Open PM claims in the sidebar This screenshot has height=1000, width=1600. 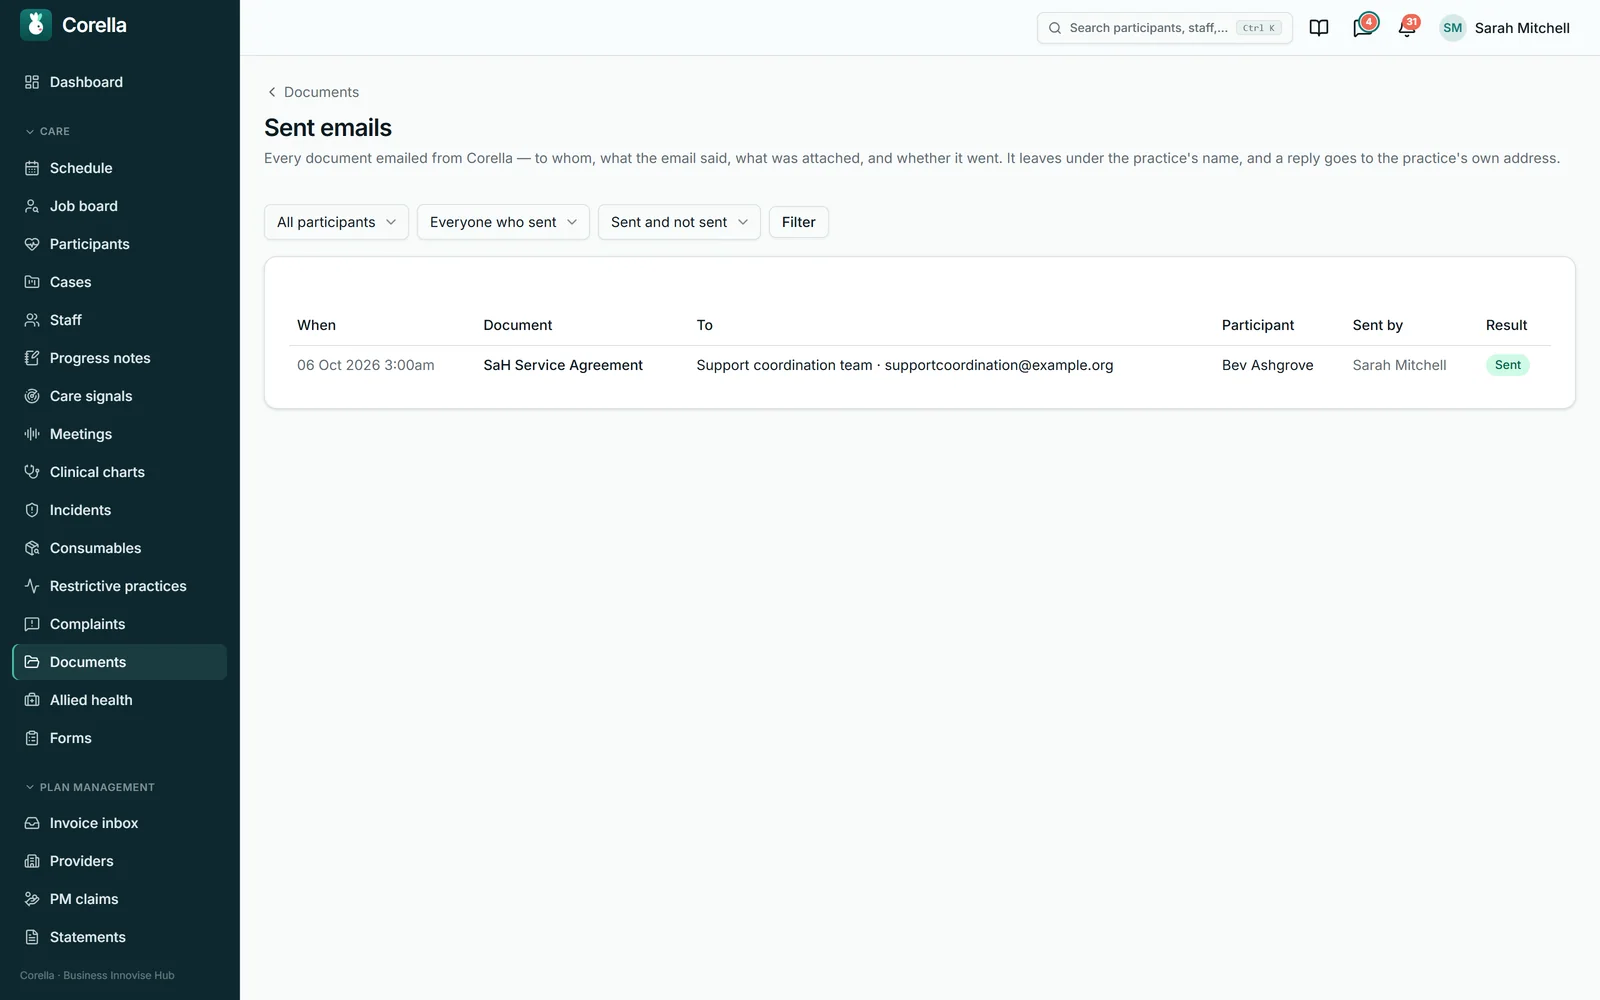(119, 899)
